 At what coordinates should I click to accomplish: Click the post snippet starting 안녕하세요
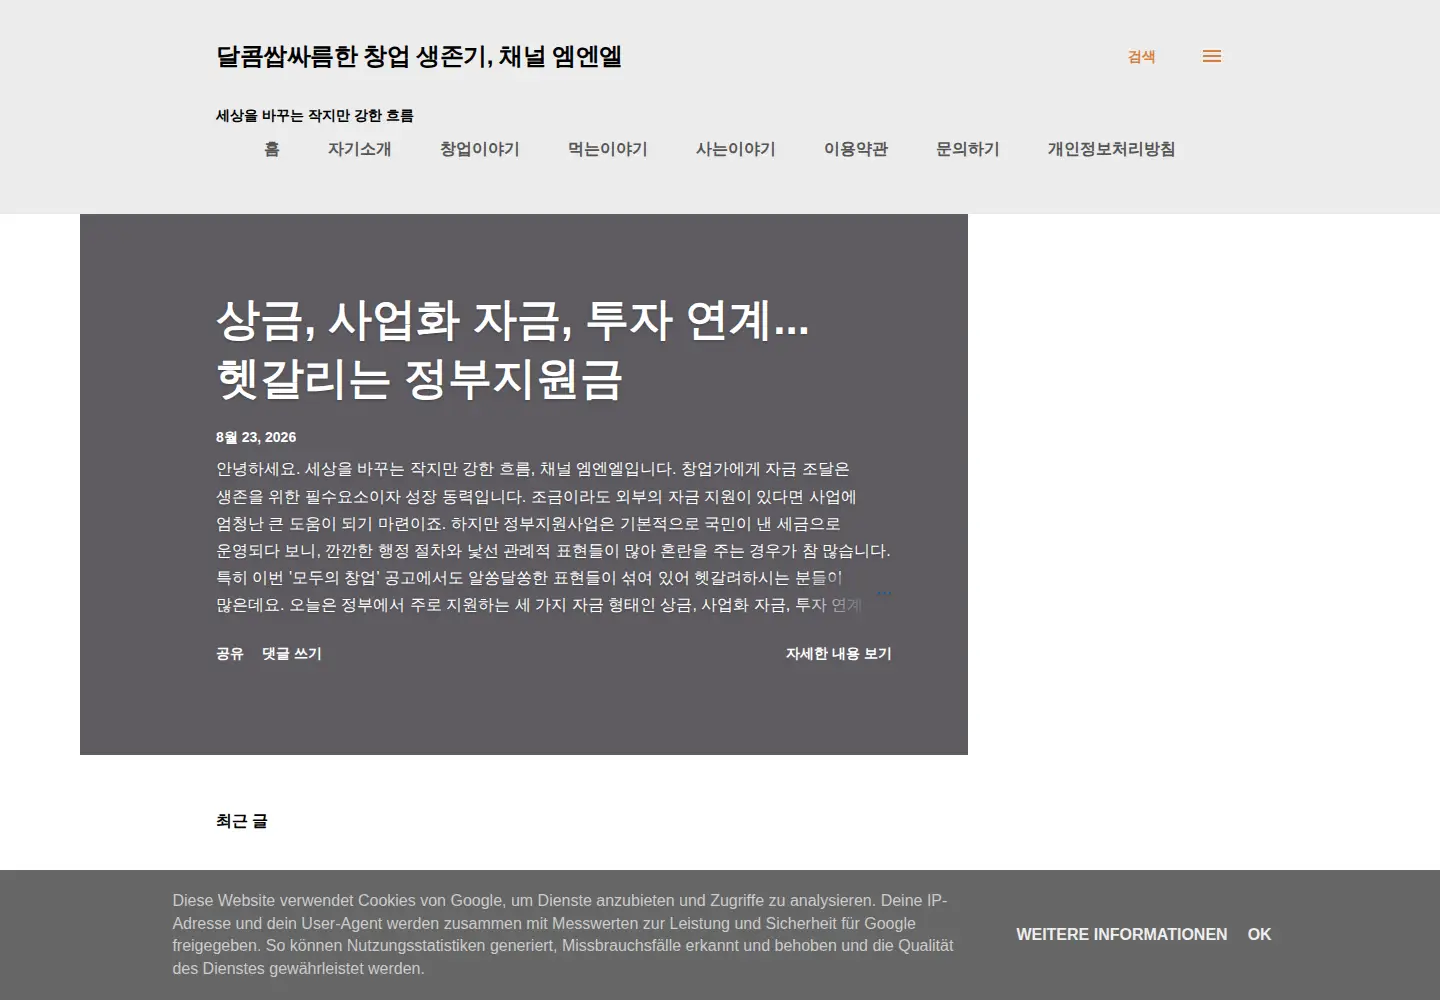553,537
